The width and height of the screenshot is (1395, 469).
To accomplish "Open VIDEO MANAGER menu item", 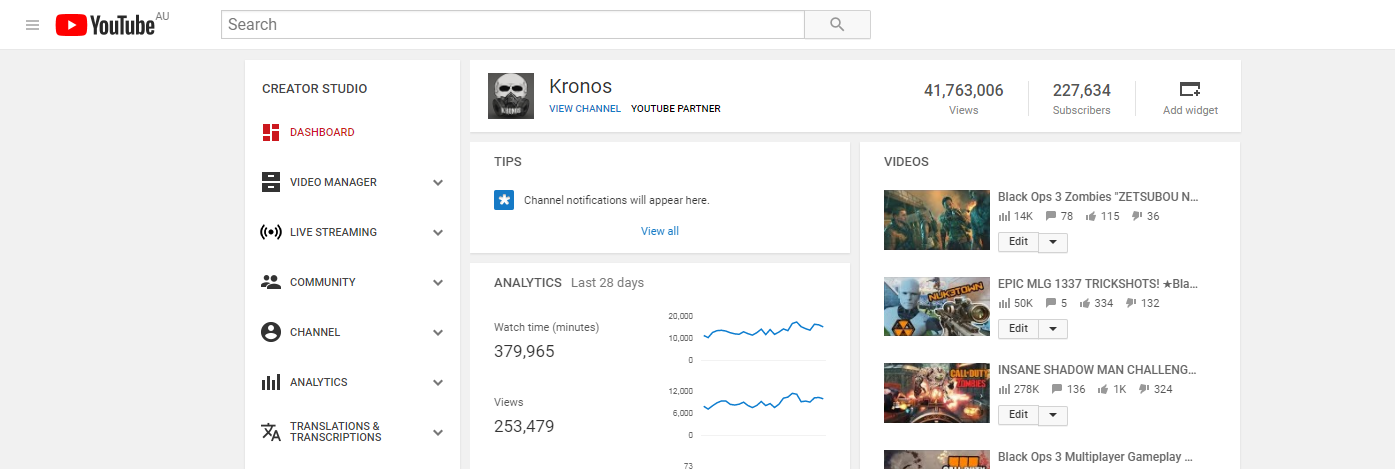I will click(333, 182).
